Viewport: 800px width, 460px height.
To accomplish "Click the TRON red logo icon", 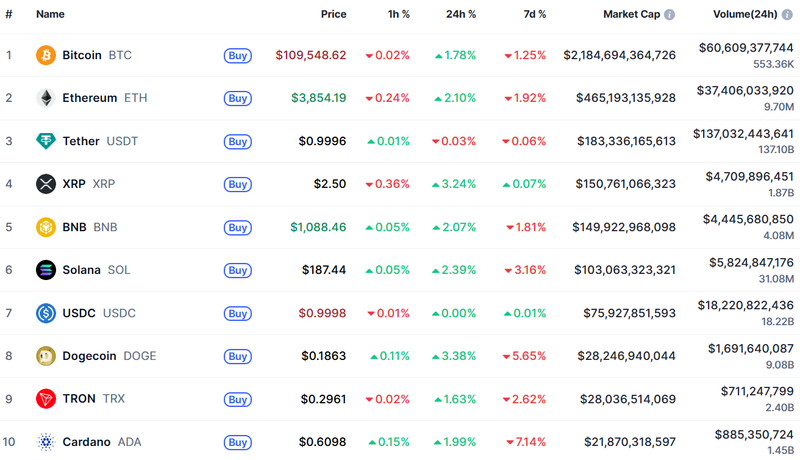I will click(46, 399).
